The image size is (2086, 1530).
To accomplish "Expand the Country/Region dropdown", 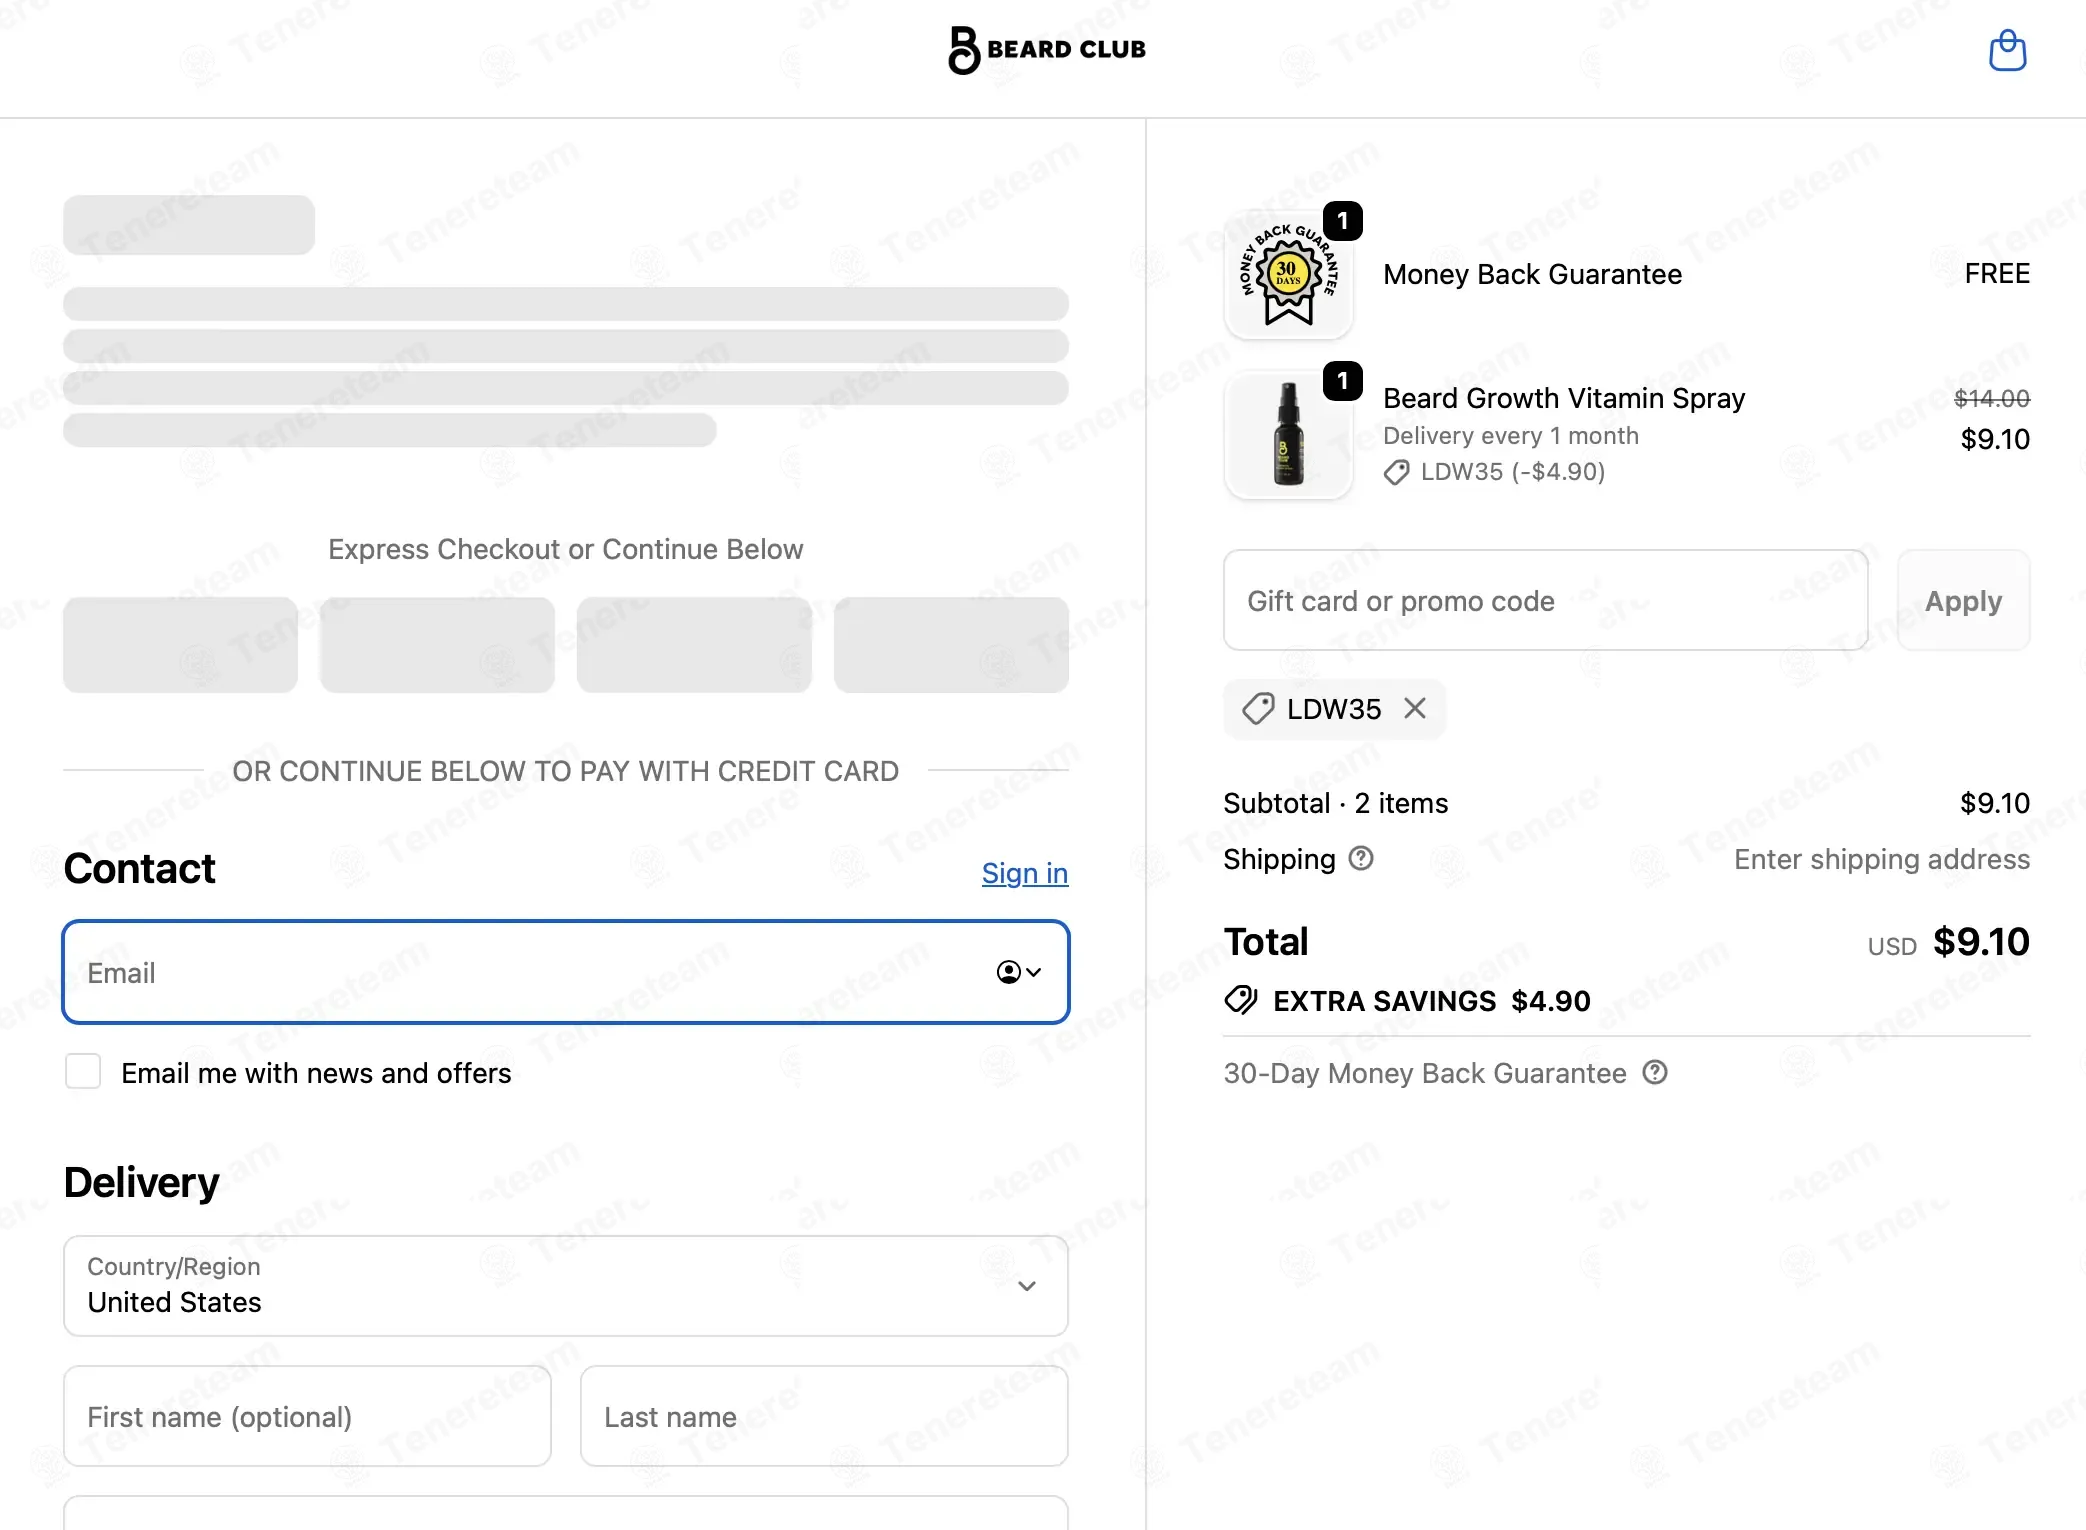I will pyautogui.click(x=566, y=1286).
